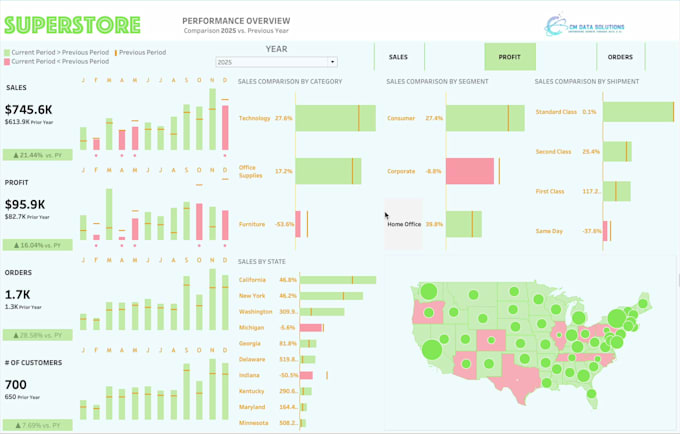This screenshot has width=680, height=434.
Task: Select New York in Sales by State
Action: click(x=252, y=296)
